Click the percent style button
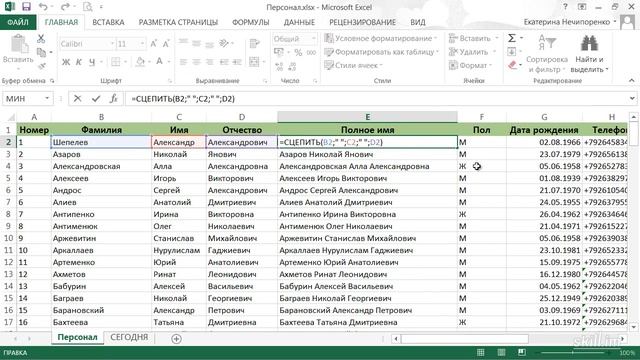This screenshot has width=640, height=360. 298,53
